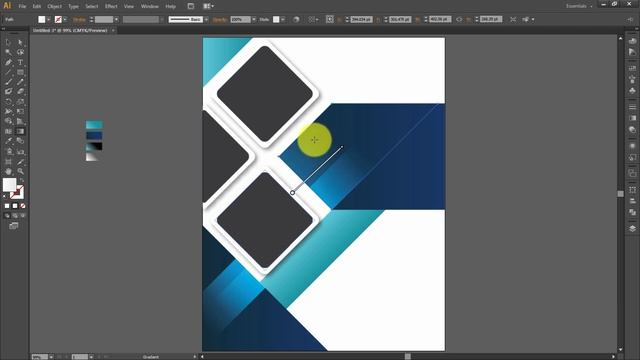This screenshot has width=640, height=360.
Task: Open the Opacity panel link in control bar
Action: [220, 19]
